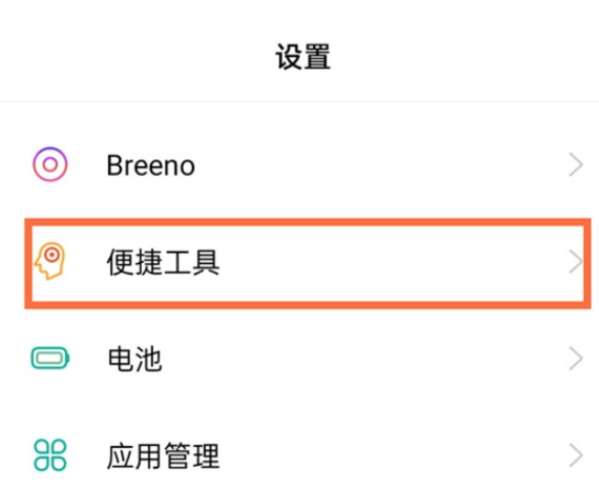Tap empty space in the 电池 row
Viewport: 599px width, 490px height.
382,358
